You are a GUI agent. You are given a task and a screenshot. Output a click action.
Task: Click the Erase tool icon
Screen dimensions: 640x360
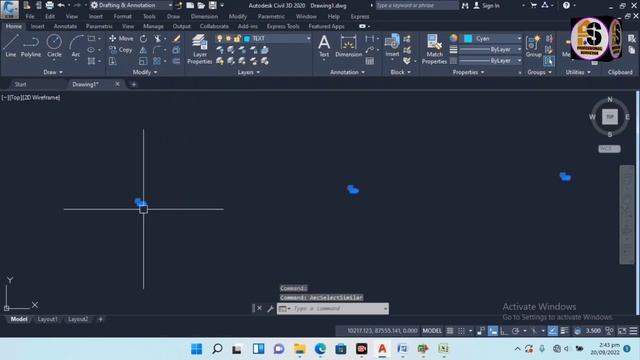tap(176, 39)
